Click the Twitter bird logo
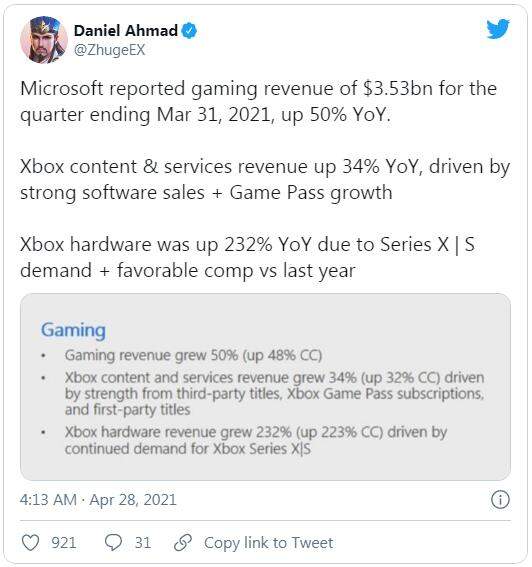Image resolution: width=532 pixels, height=567 pixels. [498, 29]
